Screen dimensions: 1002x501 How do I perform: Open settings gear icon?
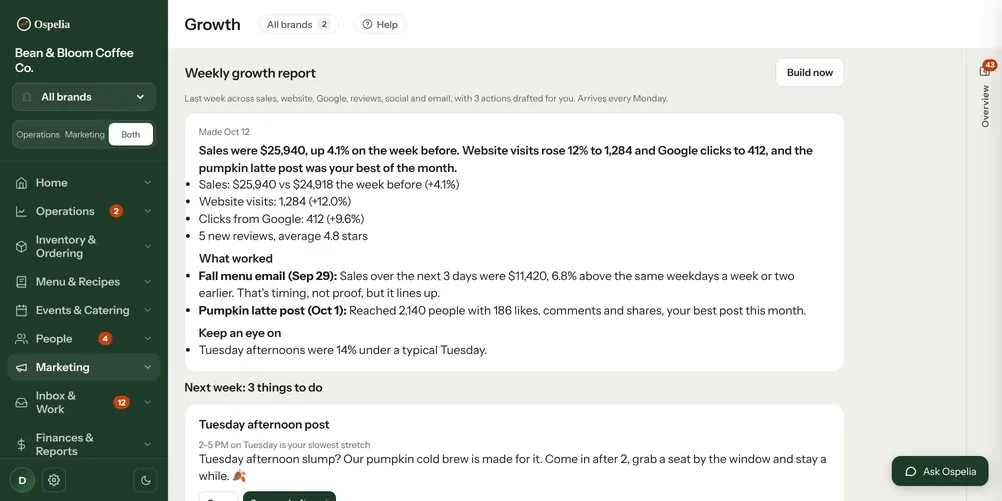click(x=54, y=480)
